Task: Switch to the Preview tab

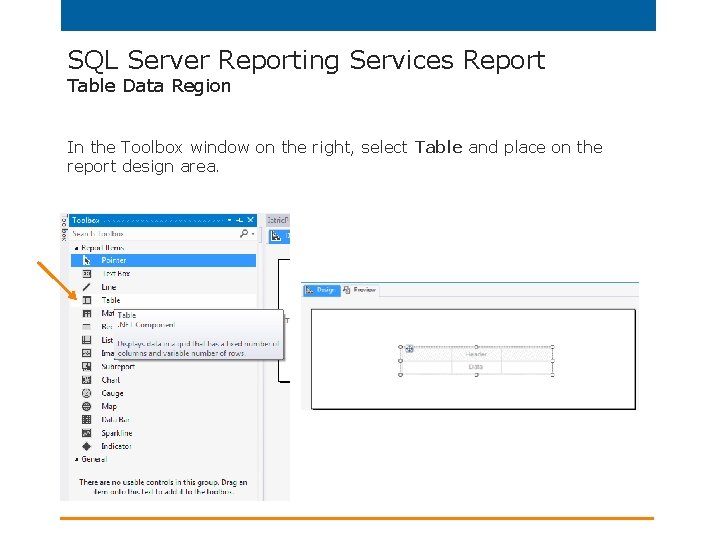Action: 360,290
